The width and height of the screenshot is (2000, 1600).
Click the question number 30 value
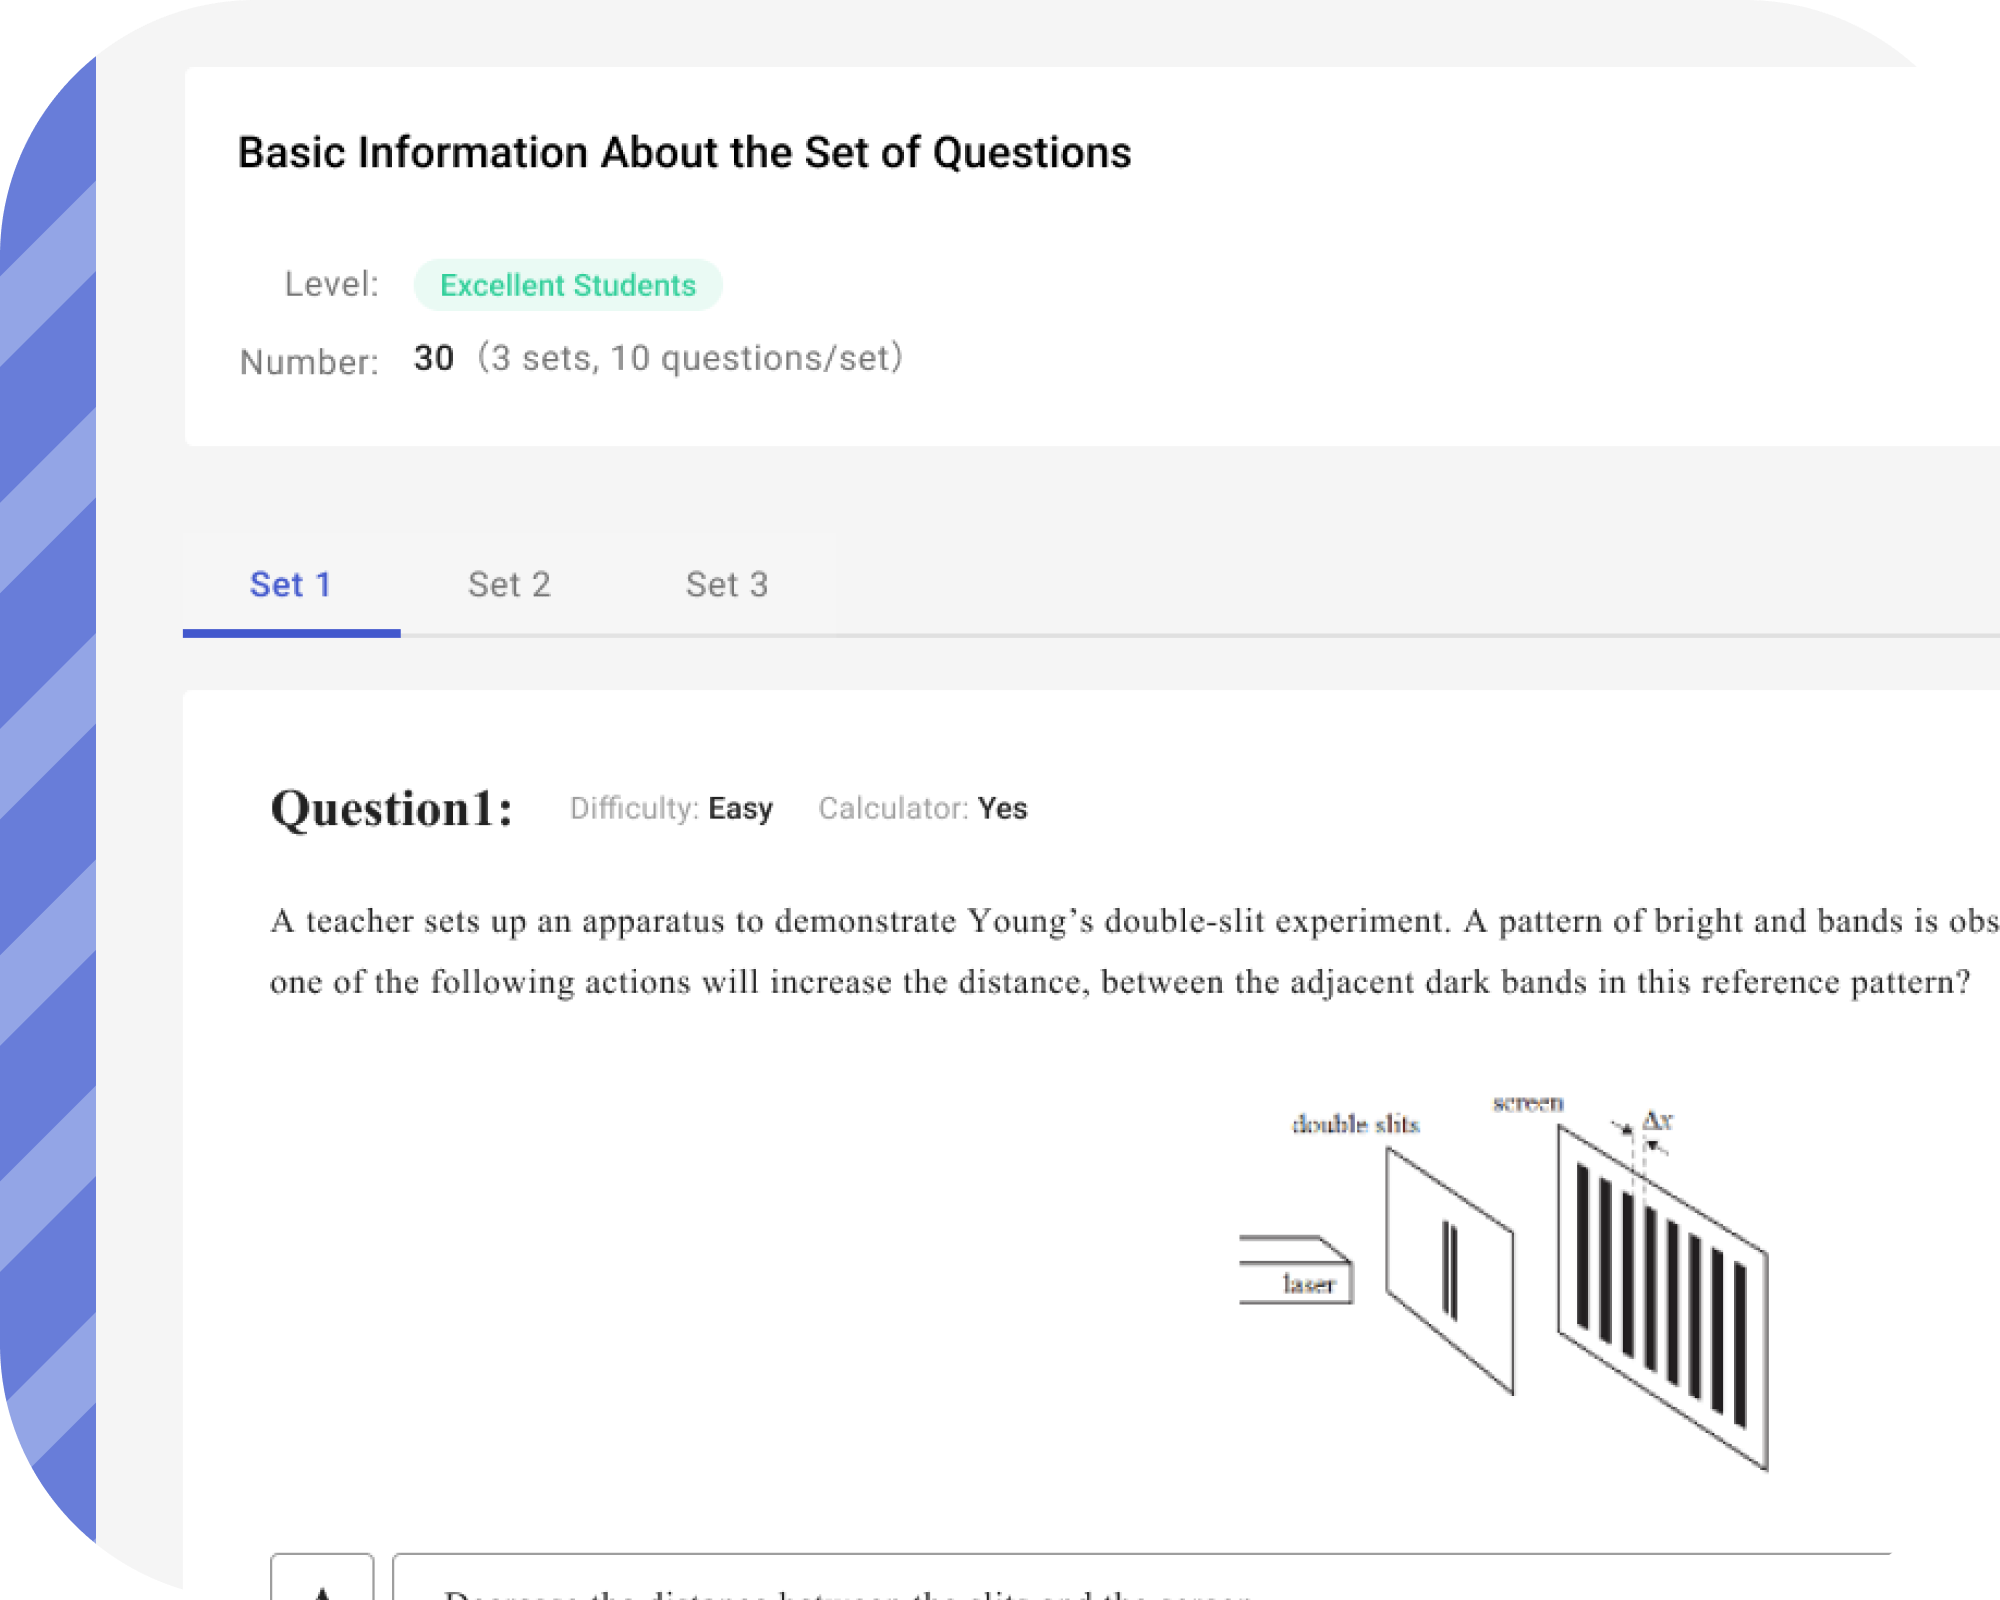click(434, 358)
